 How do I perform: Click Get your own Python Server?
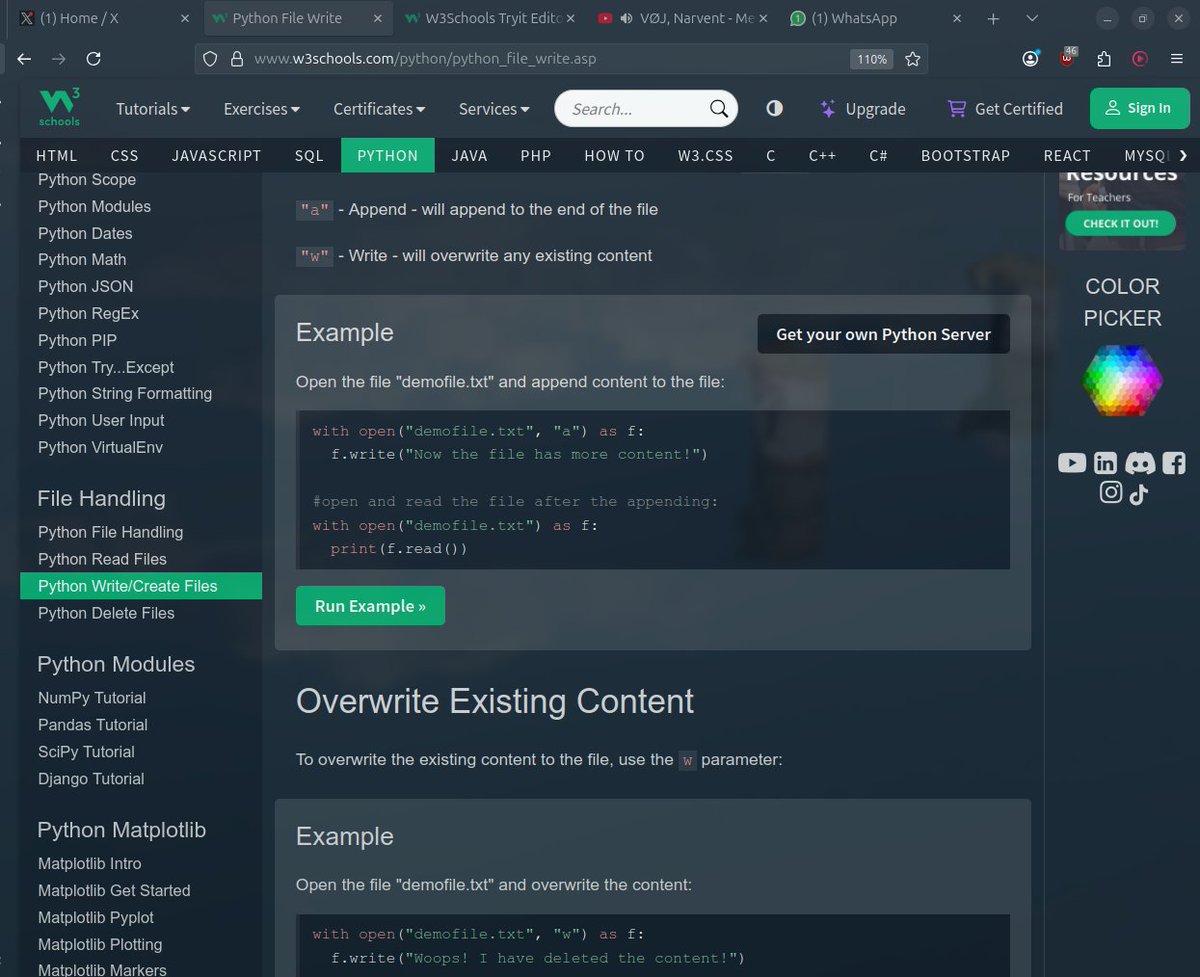coord(883,334)
